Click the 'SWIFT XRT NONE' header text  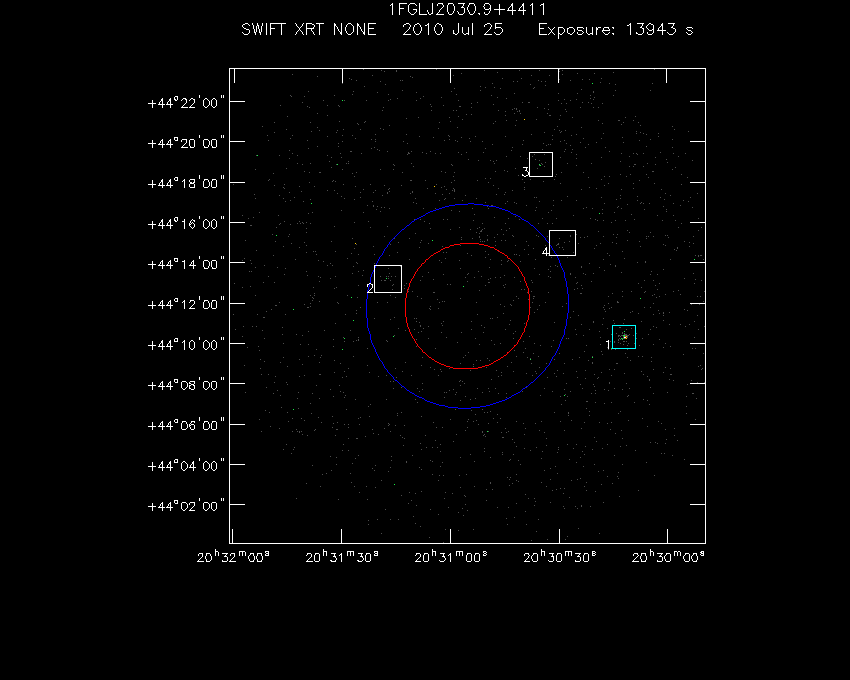coord(309,29)
